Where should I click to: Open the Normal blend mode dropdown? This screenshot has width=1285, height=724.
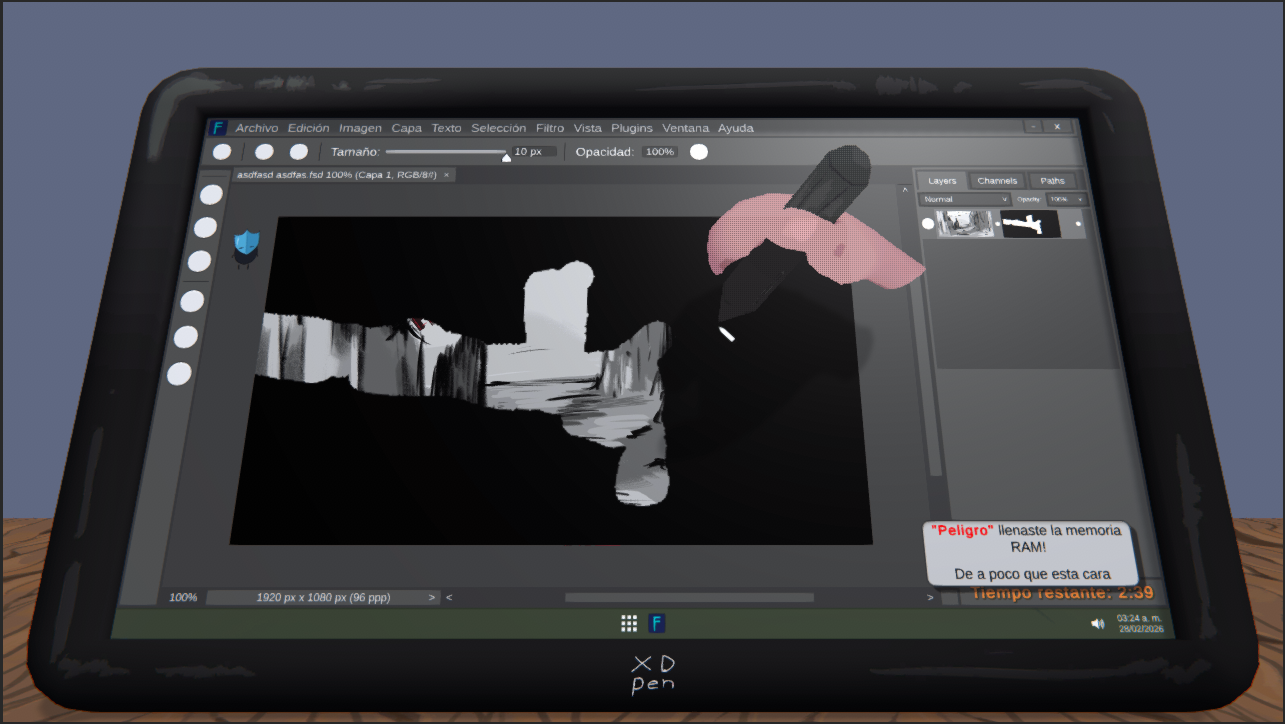(965, 200)
